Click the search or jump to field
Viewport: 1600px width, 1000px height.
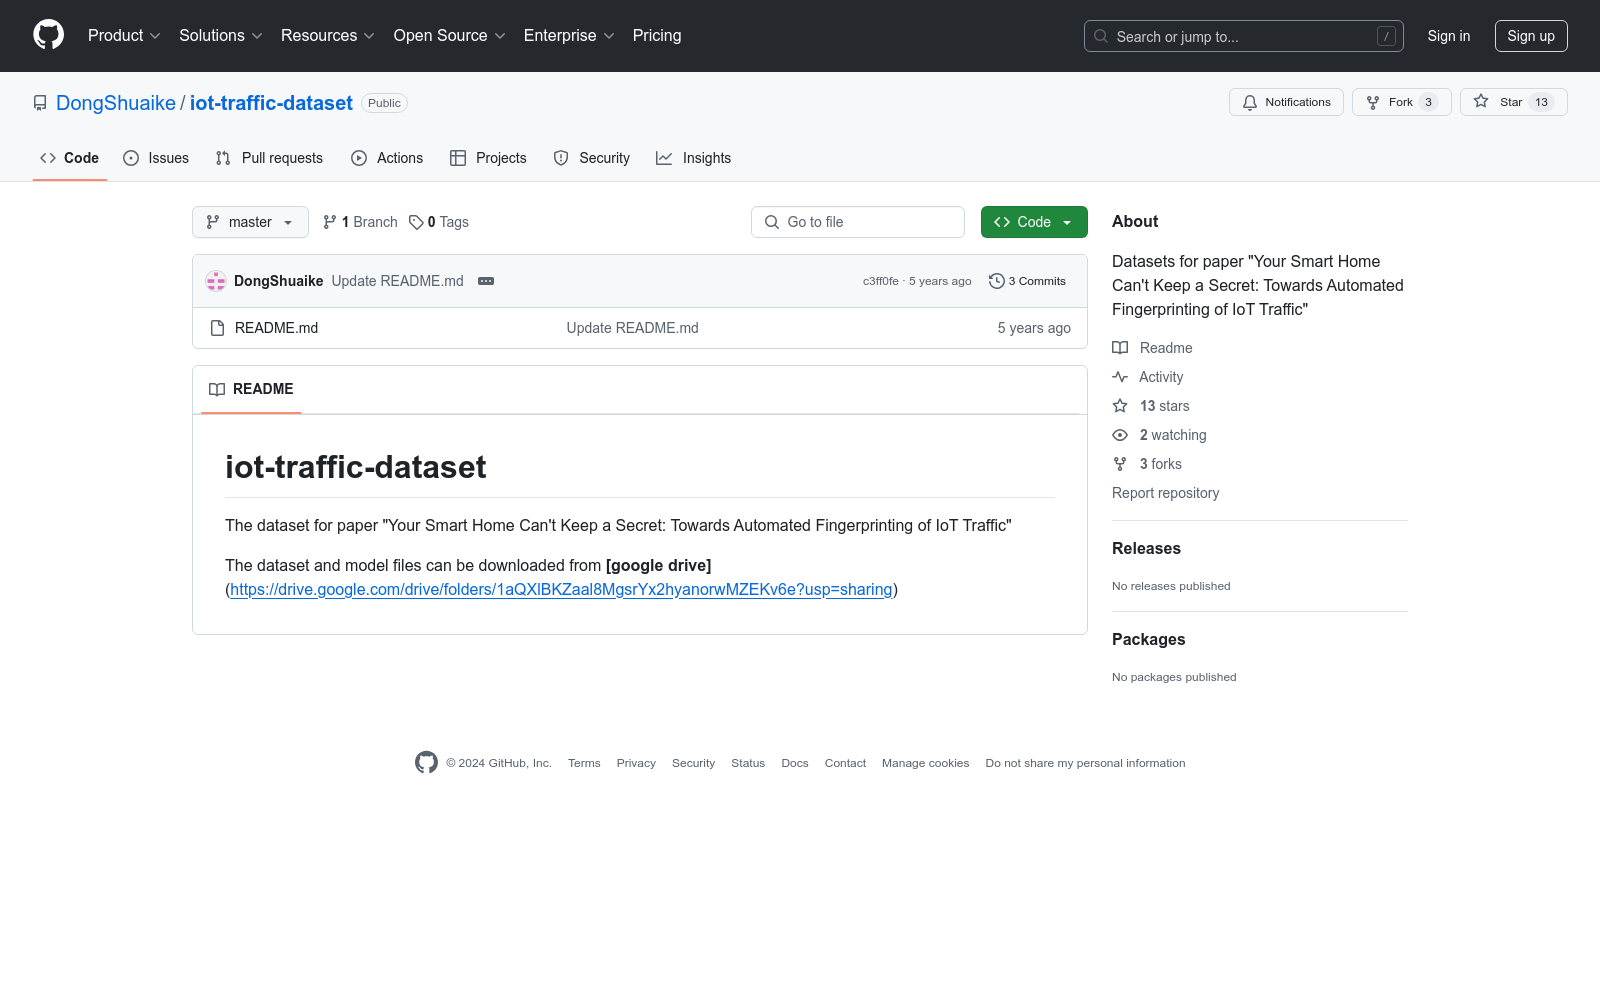pos(1244,36)
